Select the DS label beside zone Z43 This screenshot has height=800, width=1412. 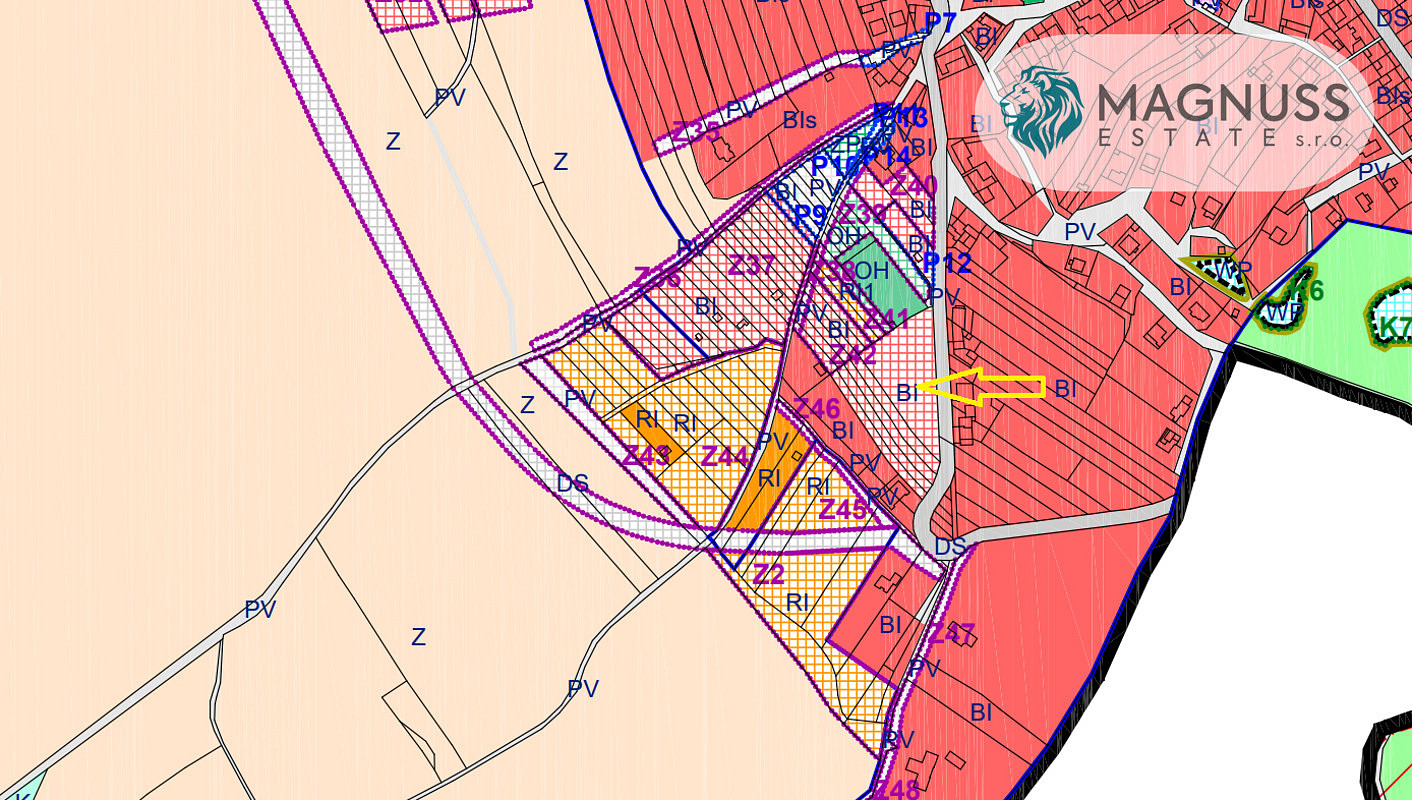(x=573, y=483)
